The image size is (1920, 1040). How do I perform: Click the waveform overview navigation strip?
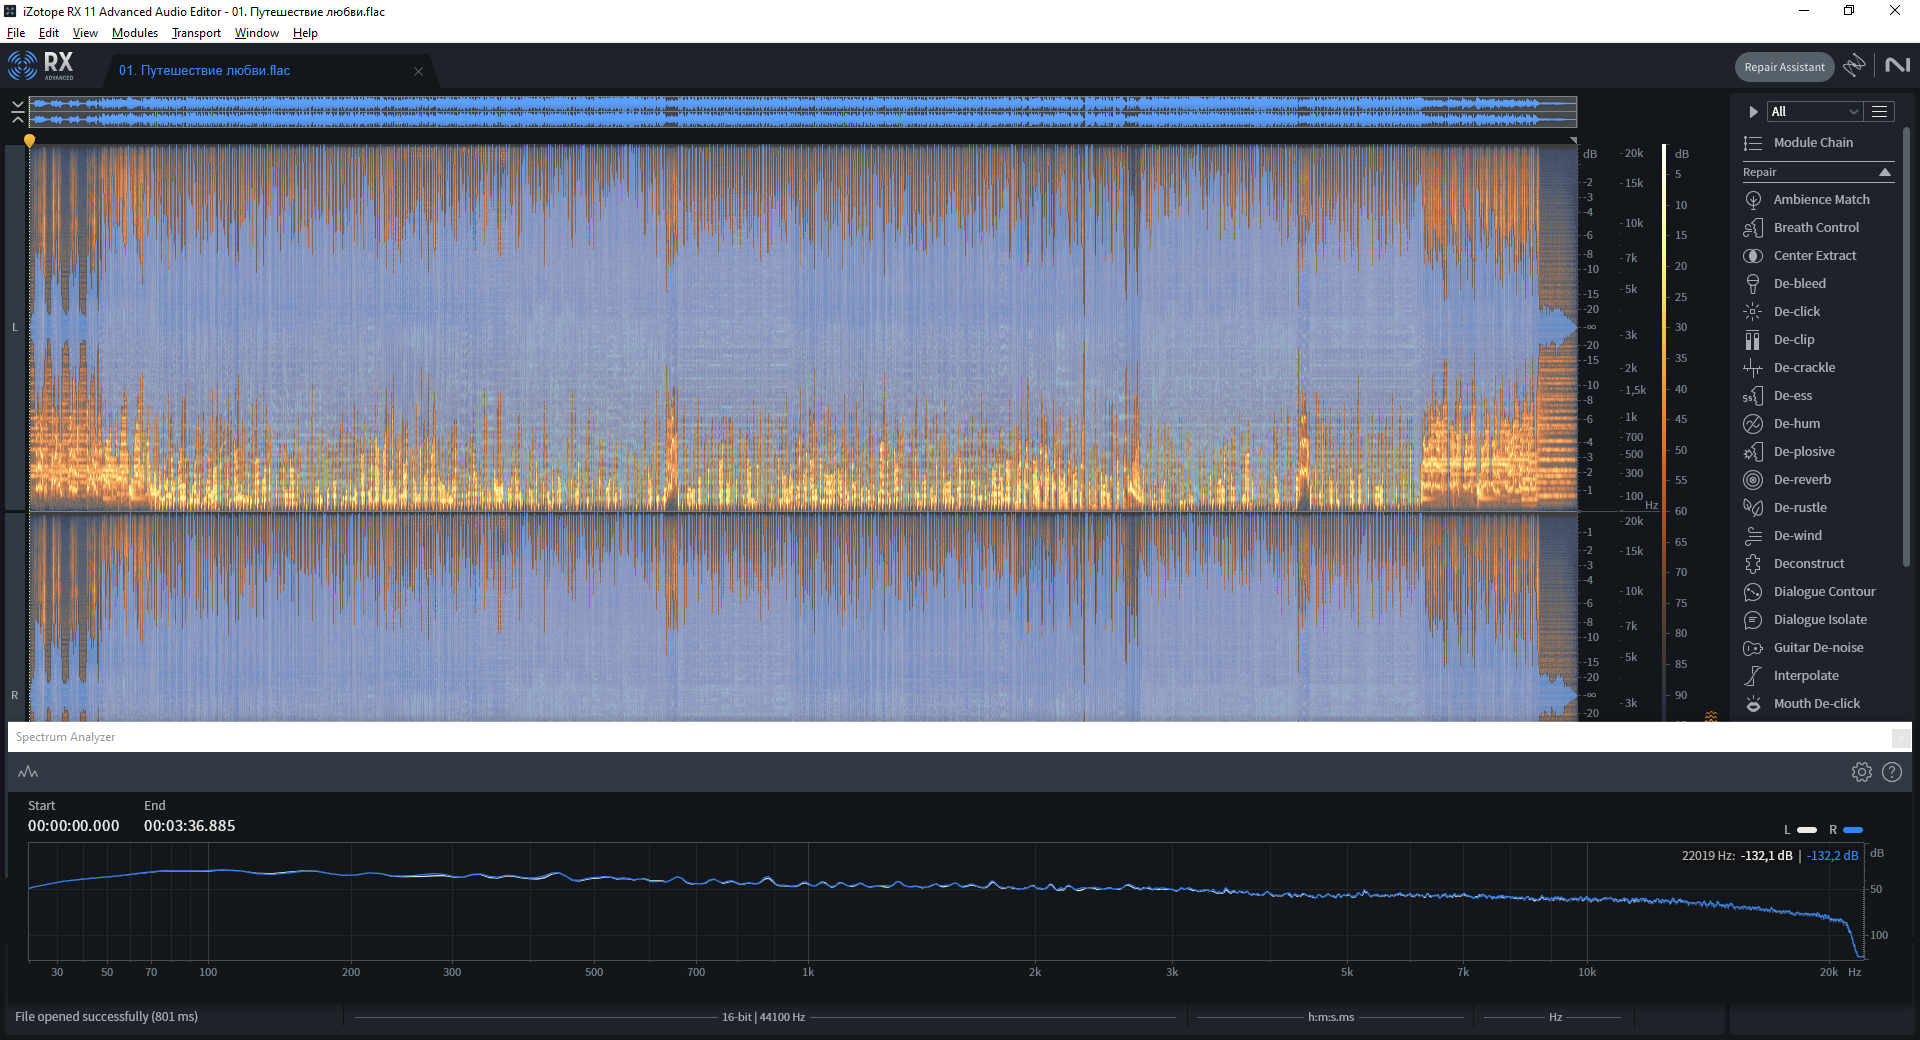[803, 111]
